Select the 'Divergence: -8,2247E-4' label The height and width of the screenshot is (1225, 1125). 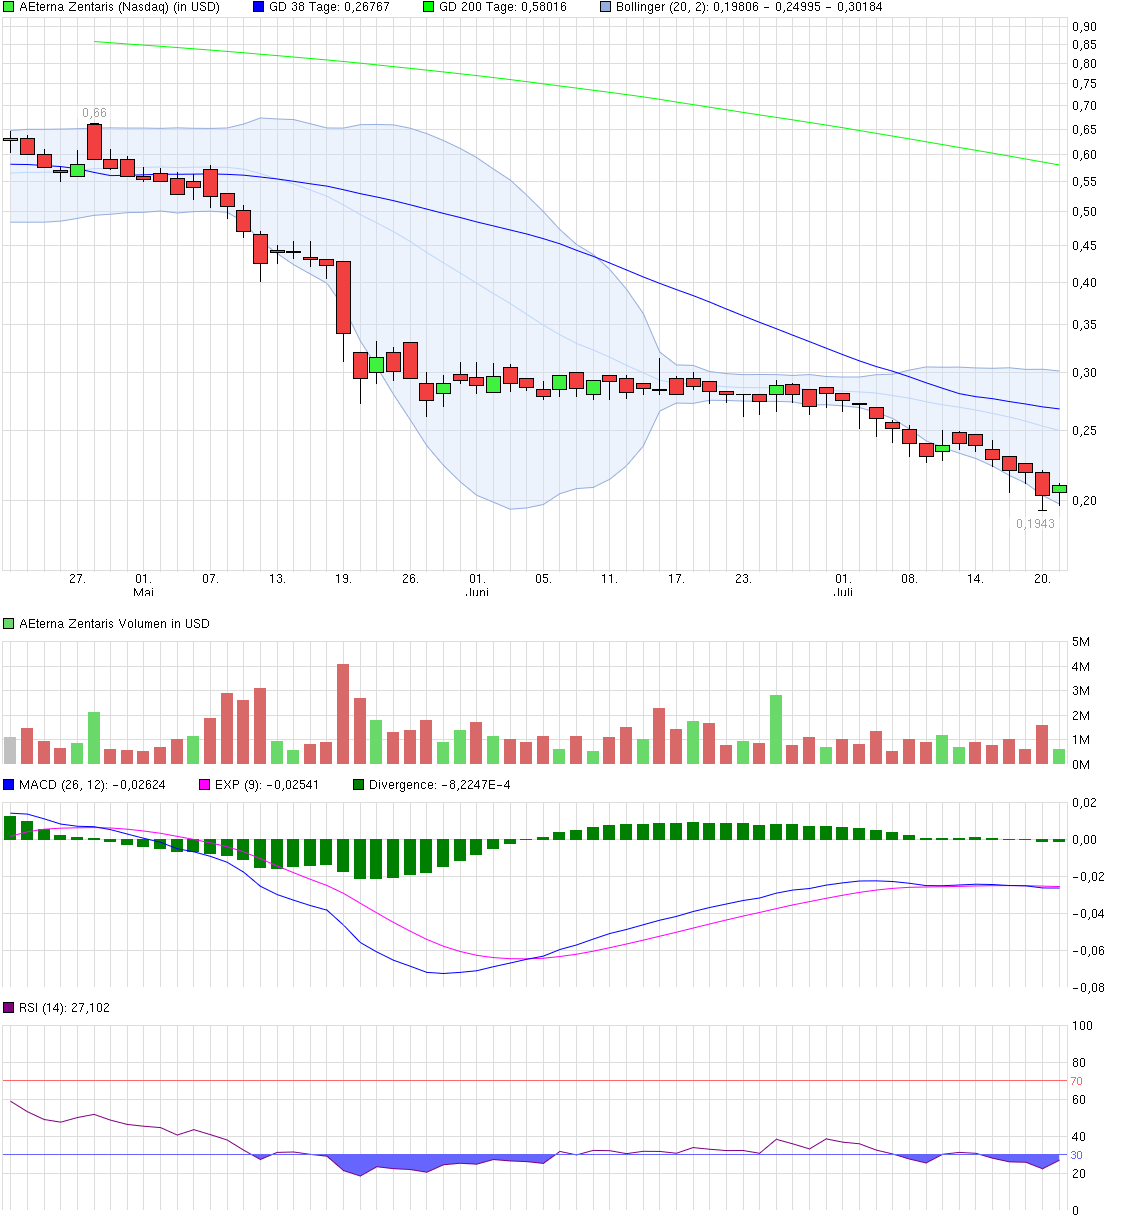point(439,785)
